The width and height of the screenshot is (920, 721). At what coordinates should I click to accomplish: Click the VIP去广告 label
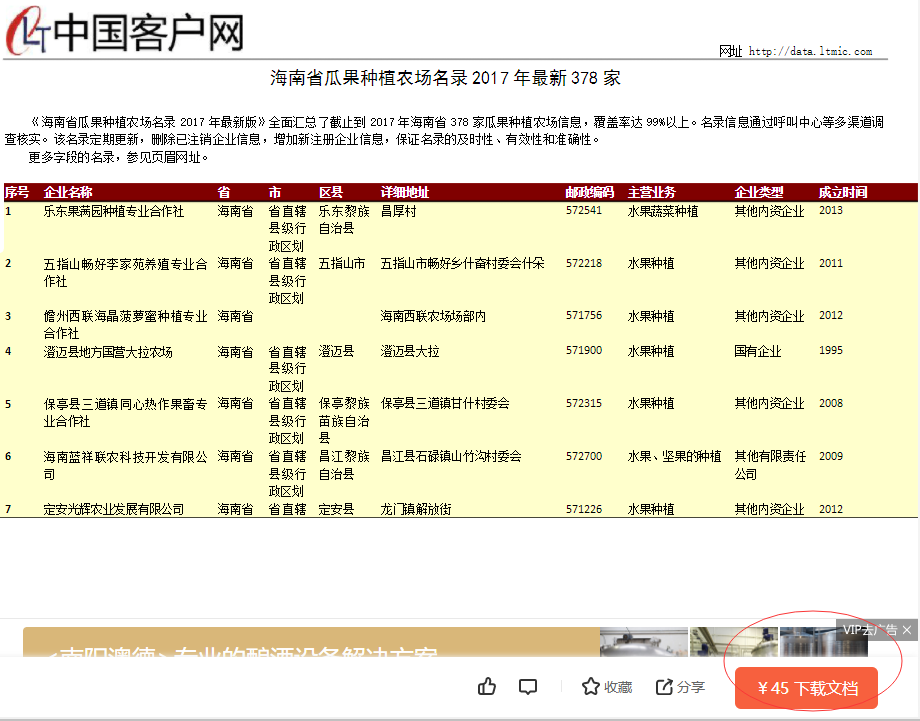click(870, 630)
